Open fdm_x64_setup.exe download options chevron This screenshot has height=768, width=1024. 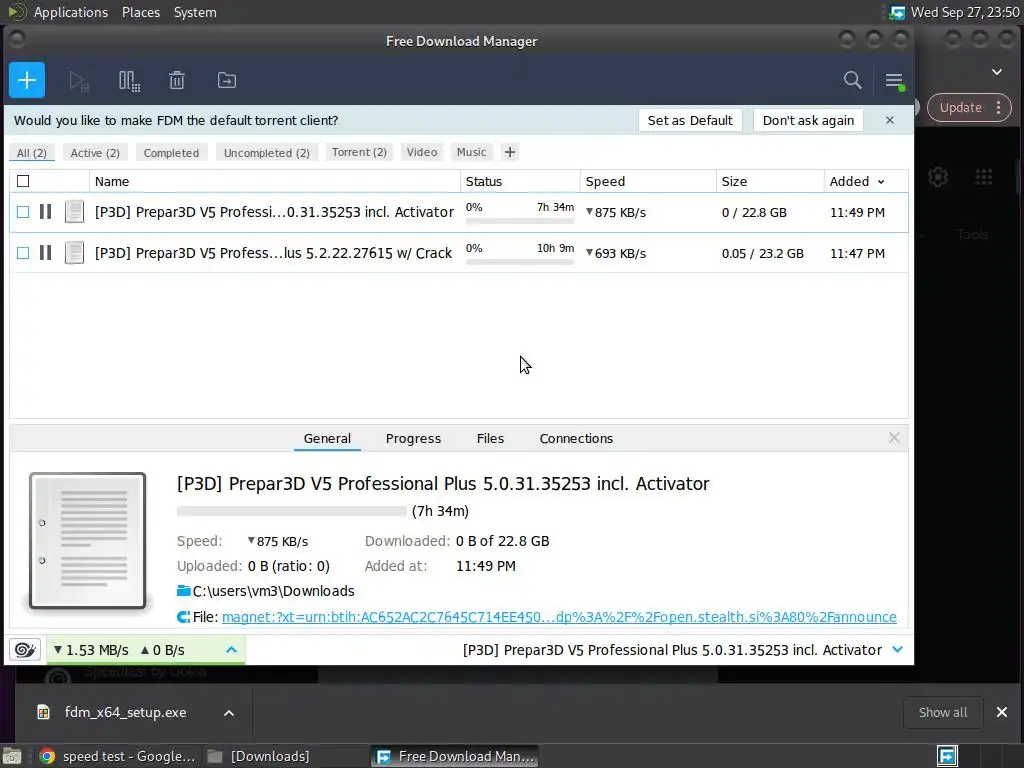tap(229, 712)
